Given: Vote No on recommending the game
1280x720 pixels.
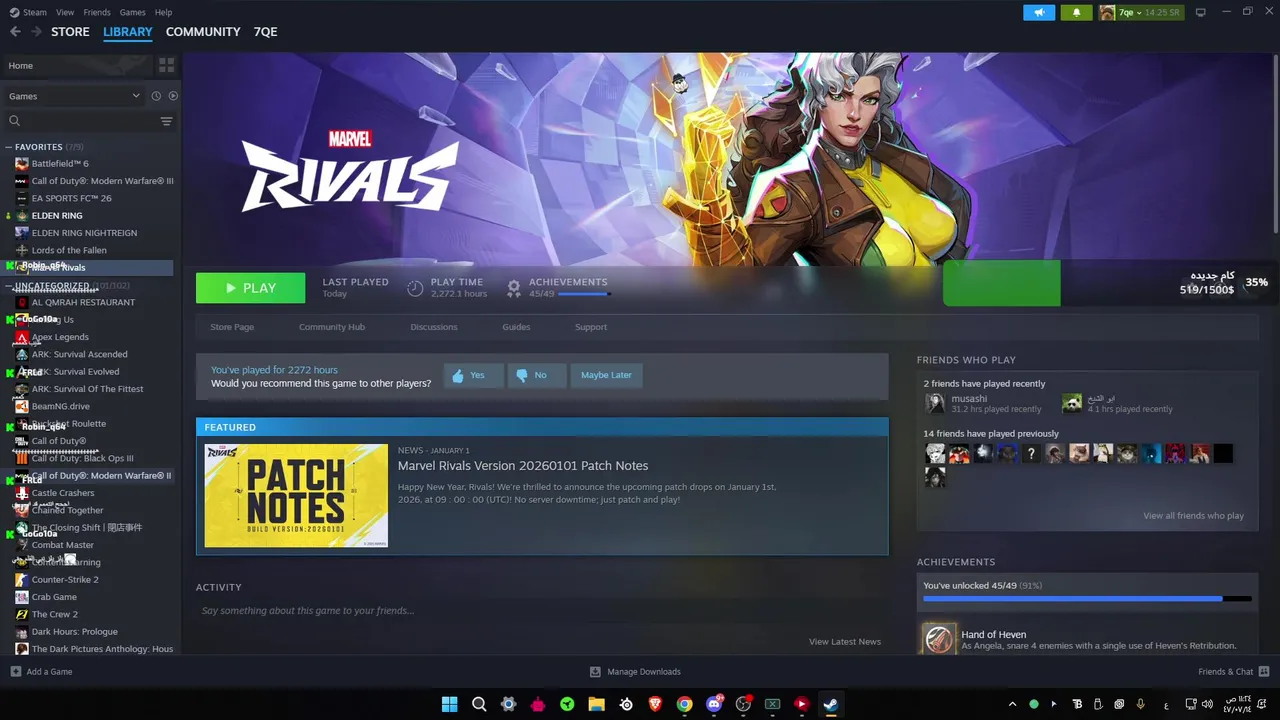Looking at the screenshot, I should (536, 375).
